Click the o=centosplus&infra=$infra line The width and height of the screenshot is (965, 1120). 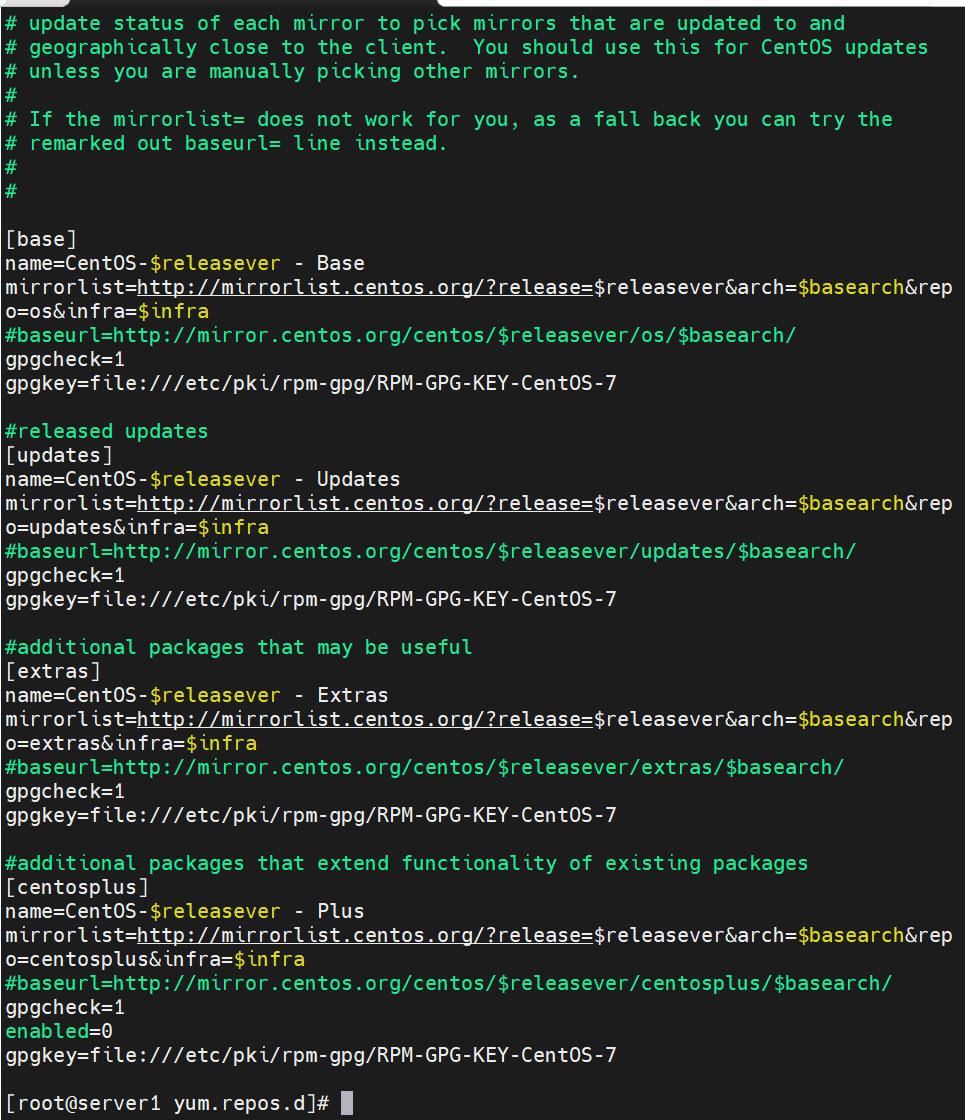pos(155,959)
